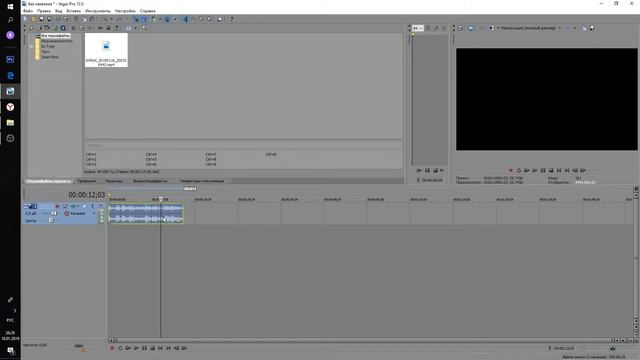Image resolution: width=640 pixels, height=360 pixels.
Task: Open the Настройки menu
Action: pos(125,11)
